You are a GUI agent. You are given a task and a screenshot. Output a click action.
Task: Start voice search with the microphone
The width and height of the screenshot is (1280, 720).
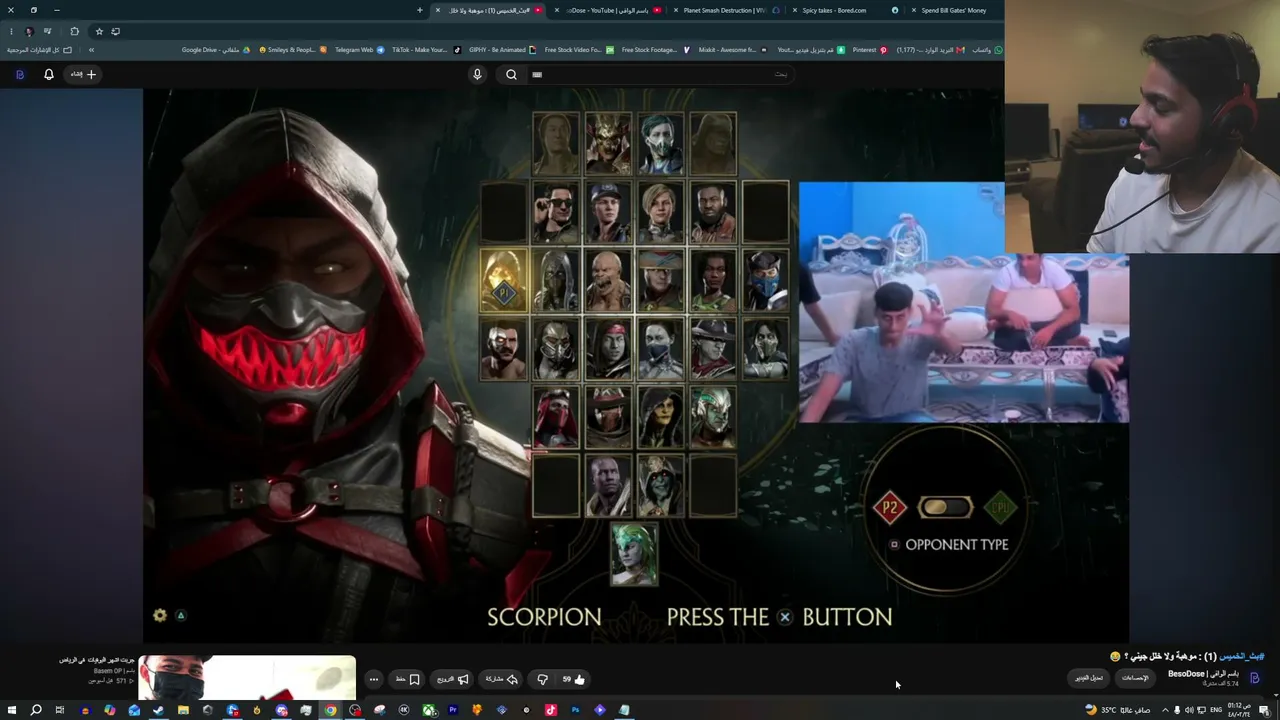tap(477, 74)
